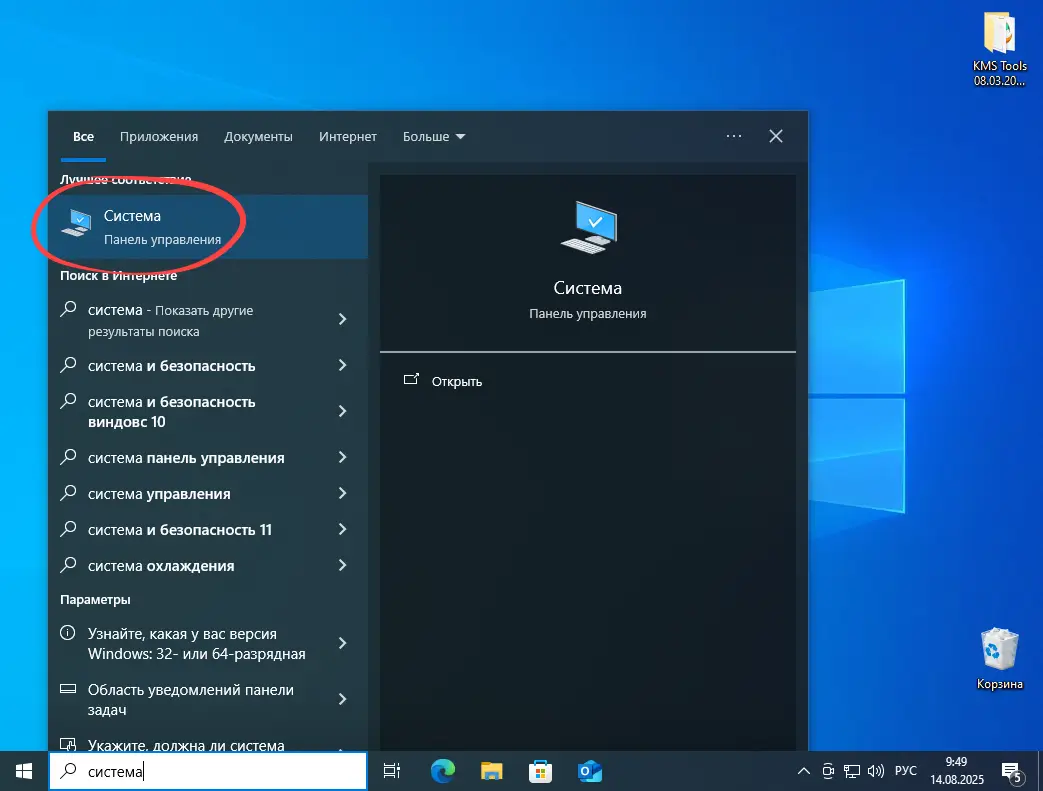Expand the Больше filter dropdown
The width and height of the screenshot is (1043, 791).
tap(433, 136)
